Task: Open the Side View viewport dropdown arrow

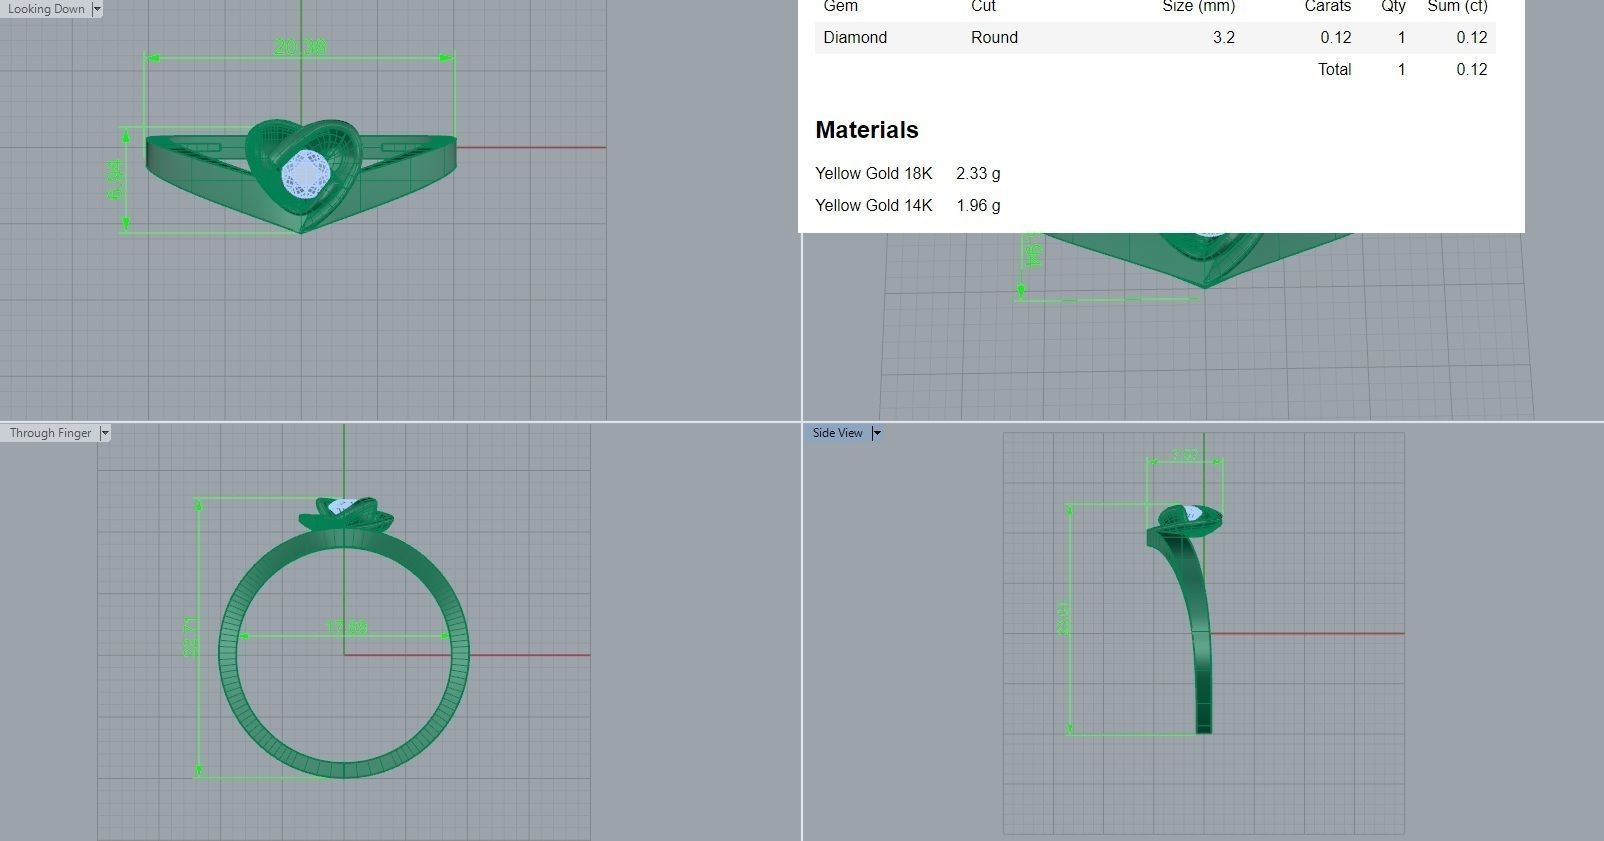Action: tap(876, 433)
